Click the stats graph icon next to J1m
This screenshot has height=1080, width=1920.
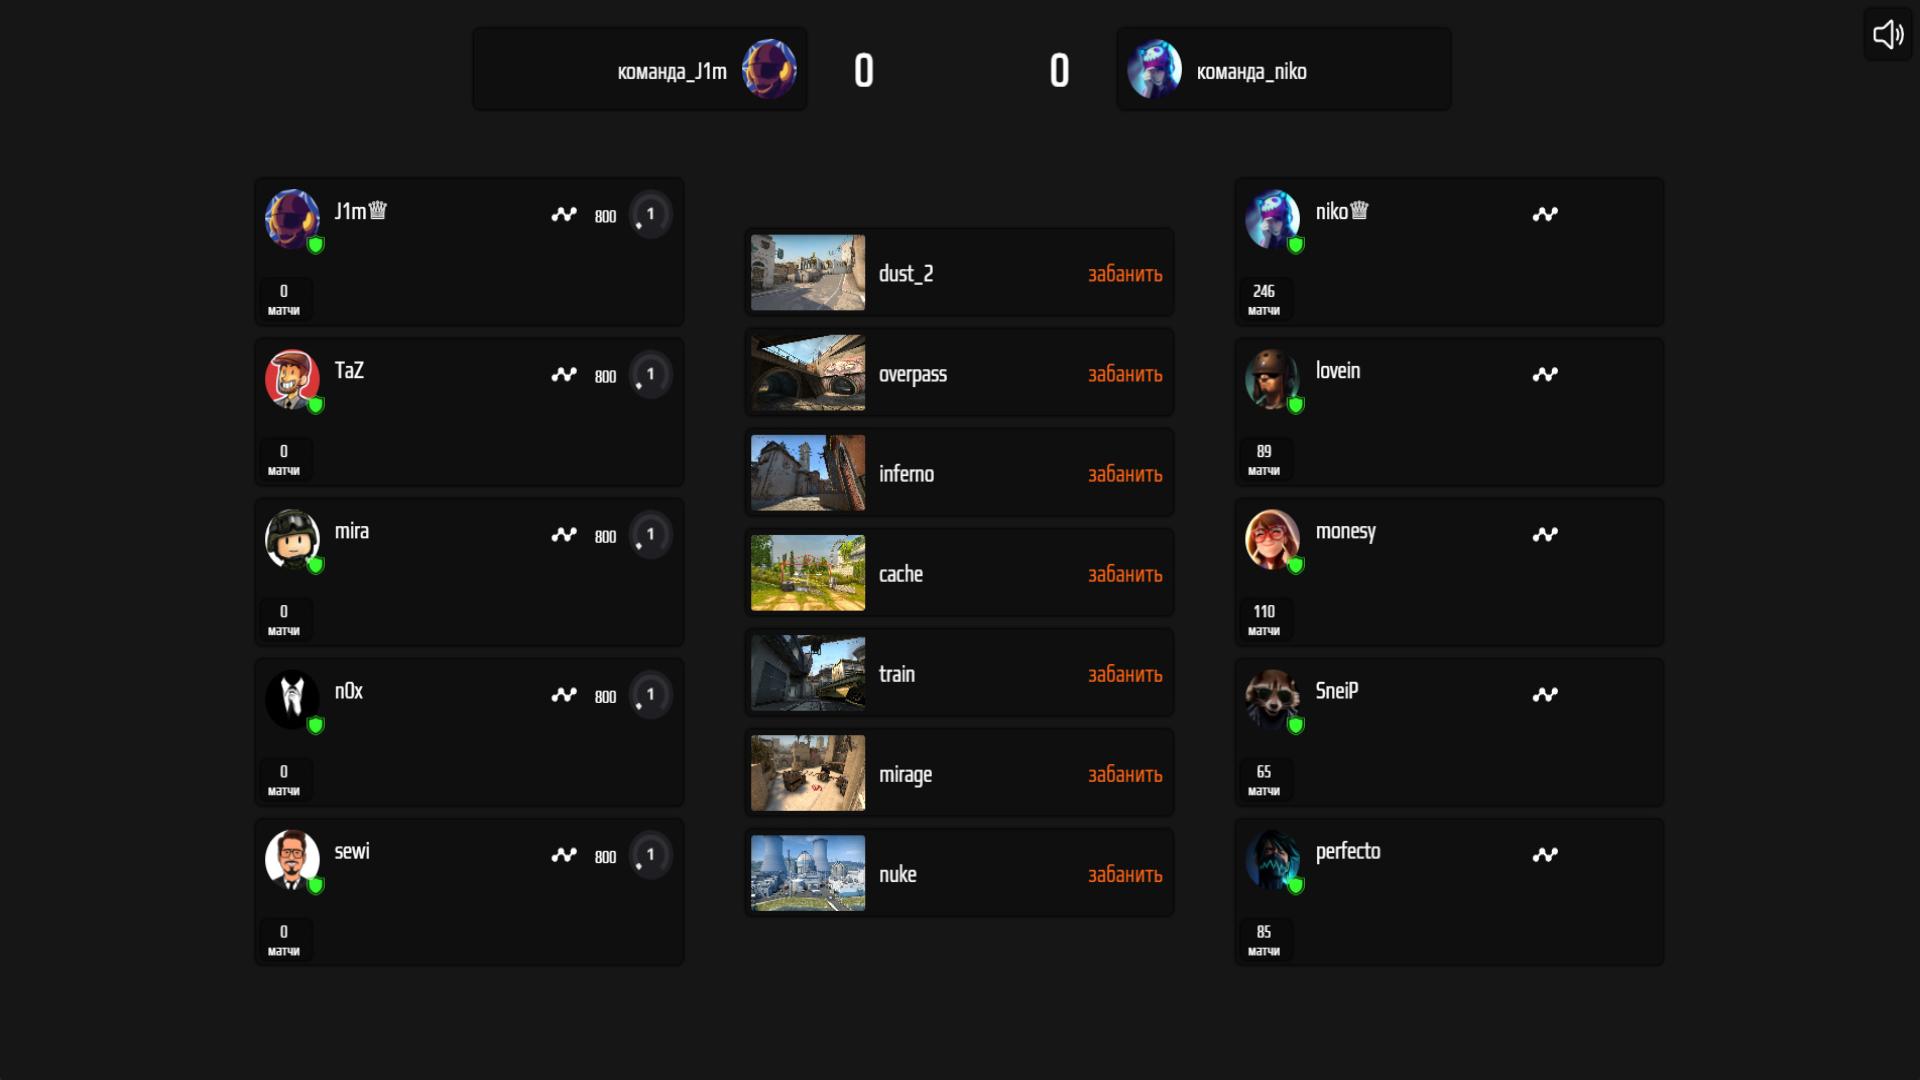click(564, 214)
